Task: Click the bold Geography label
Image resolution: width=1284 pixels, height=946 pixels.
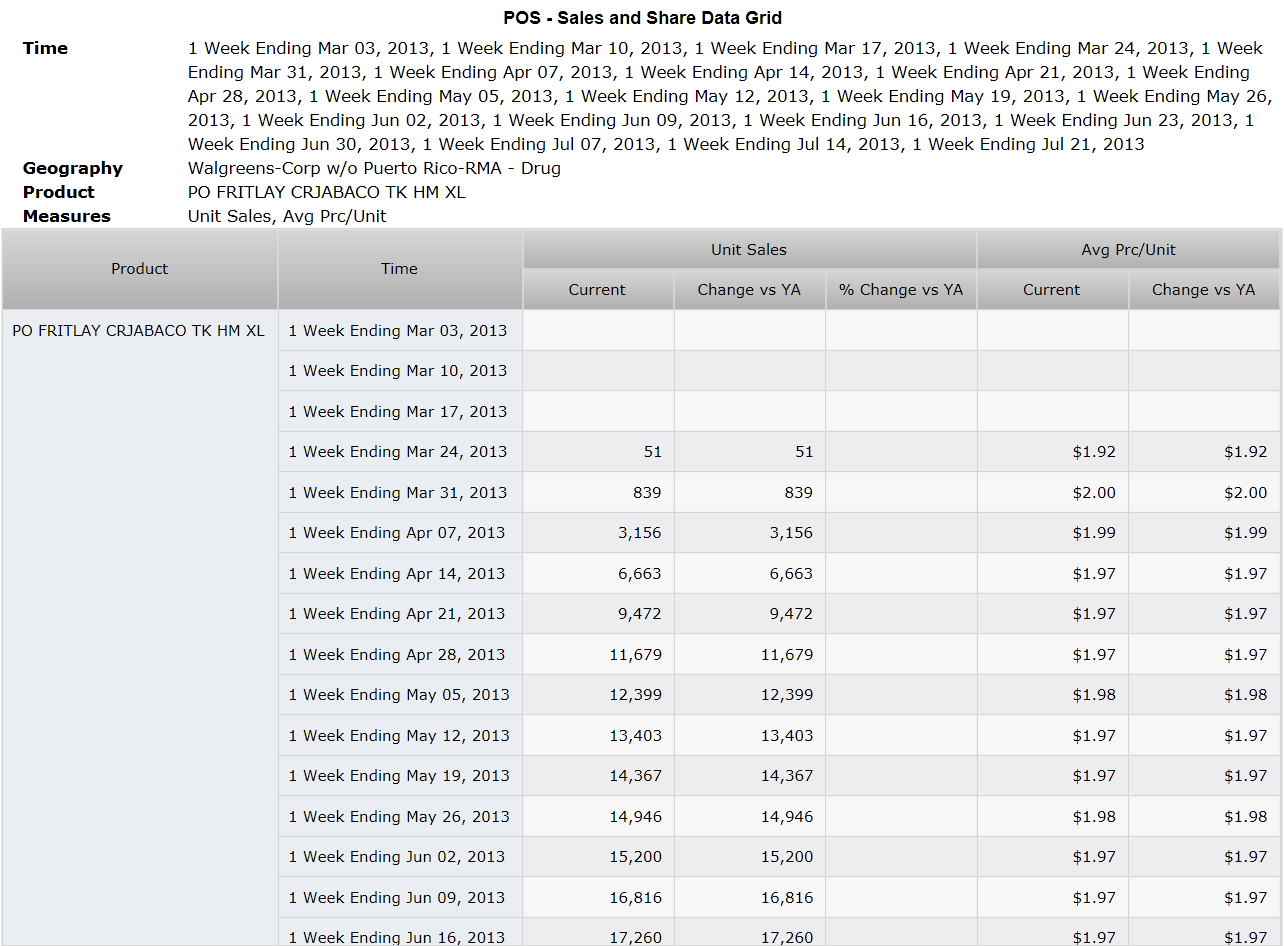Action: [73, 168]
